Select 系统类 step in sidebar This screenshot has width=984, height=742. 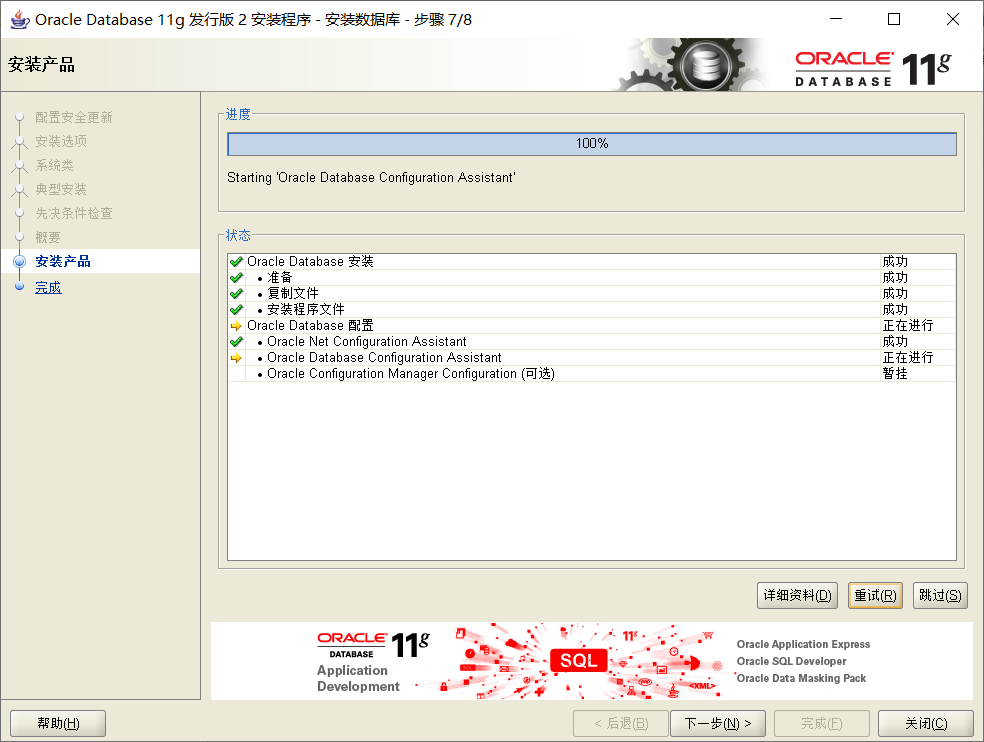(55, 165)
